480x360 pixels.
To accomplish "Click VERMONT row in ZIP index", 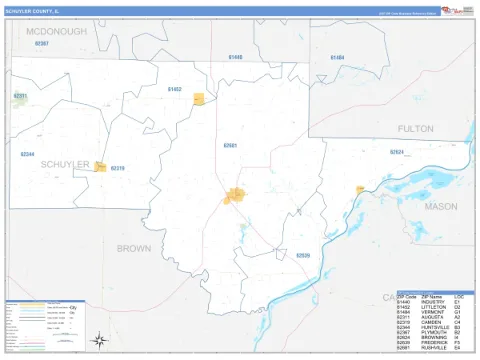I will tap(429, 312).
